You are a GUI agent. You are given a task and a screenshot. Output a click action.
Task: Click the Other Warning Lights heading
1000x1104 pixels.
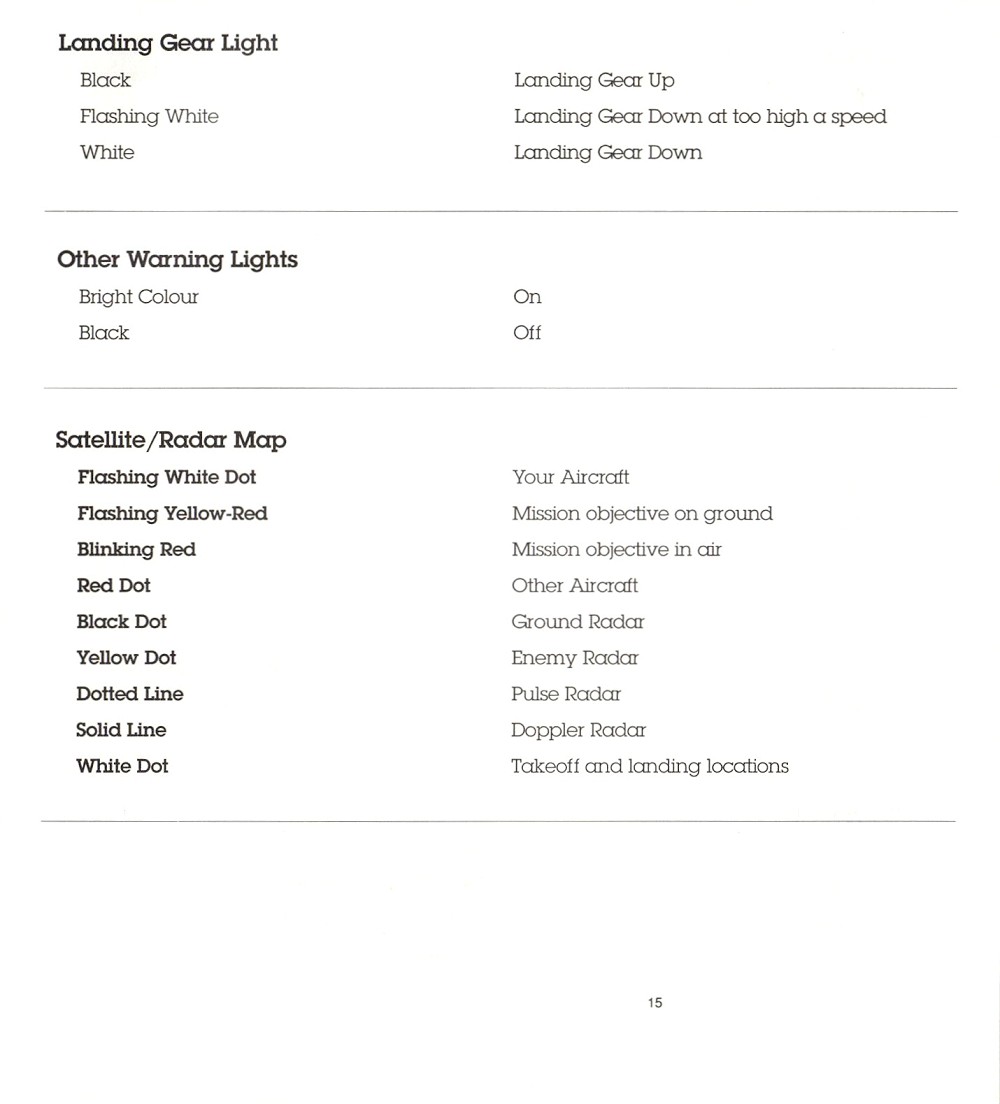[x=177, y=260]
